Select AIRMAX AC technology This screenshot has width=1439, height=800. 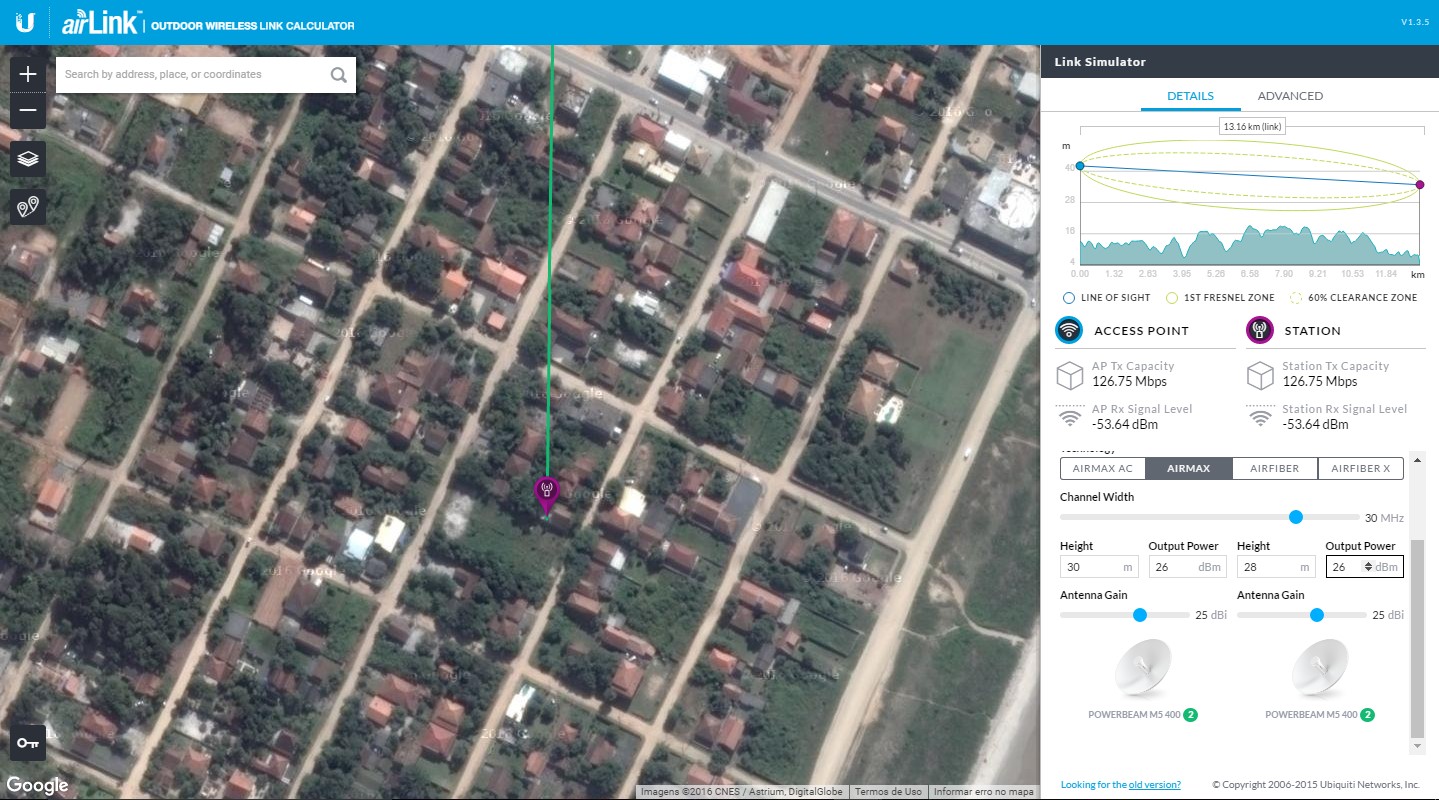1103,468
